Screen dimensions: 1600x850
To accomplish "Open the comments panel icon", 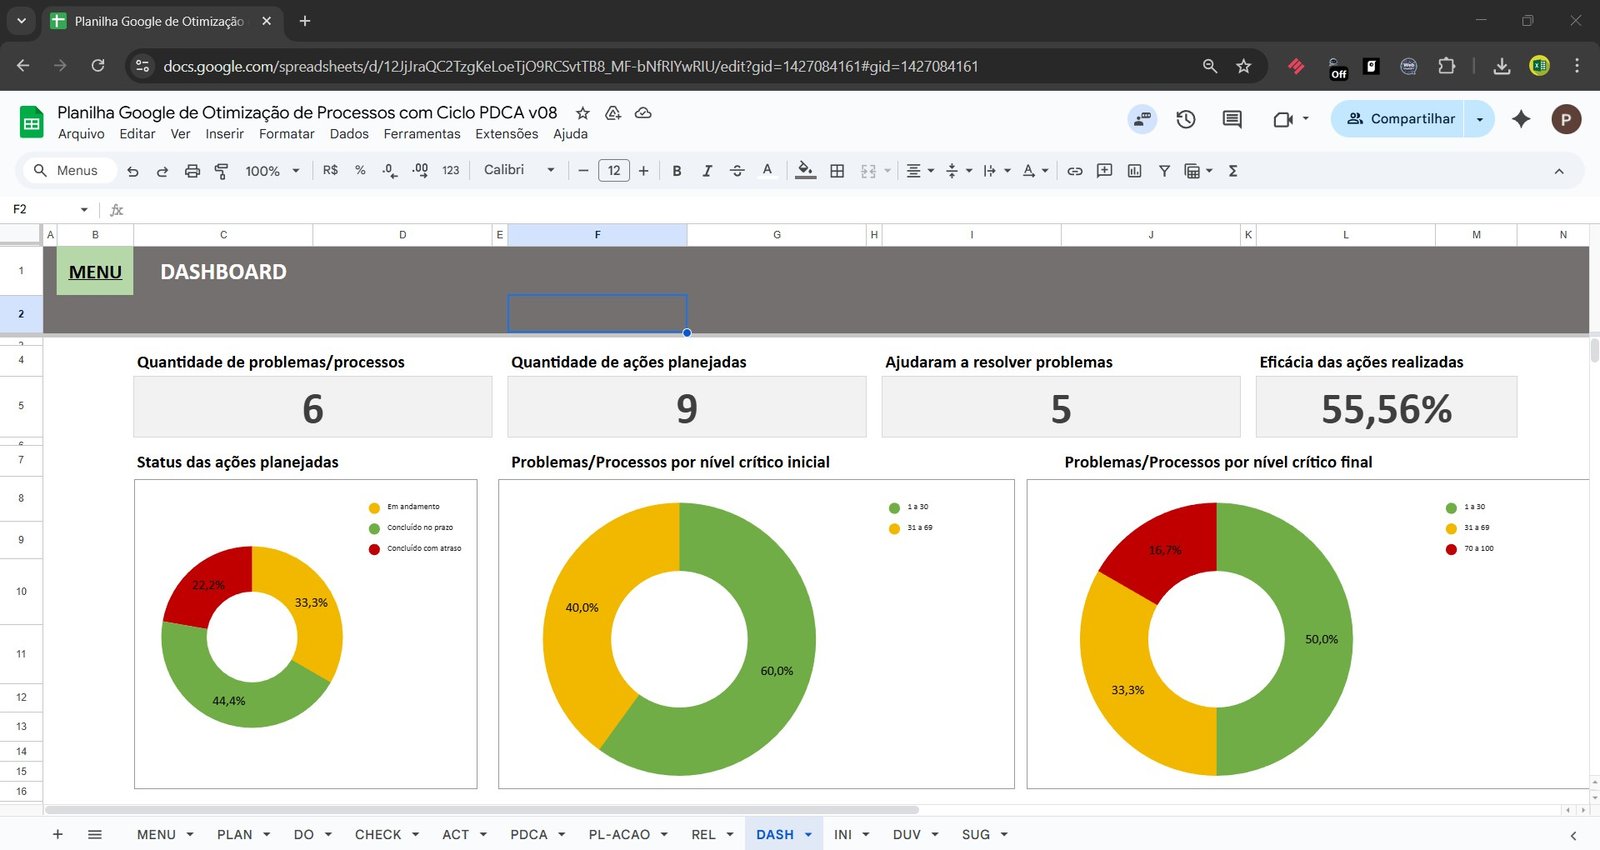I will point(1232,119).
